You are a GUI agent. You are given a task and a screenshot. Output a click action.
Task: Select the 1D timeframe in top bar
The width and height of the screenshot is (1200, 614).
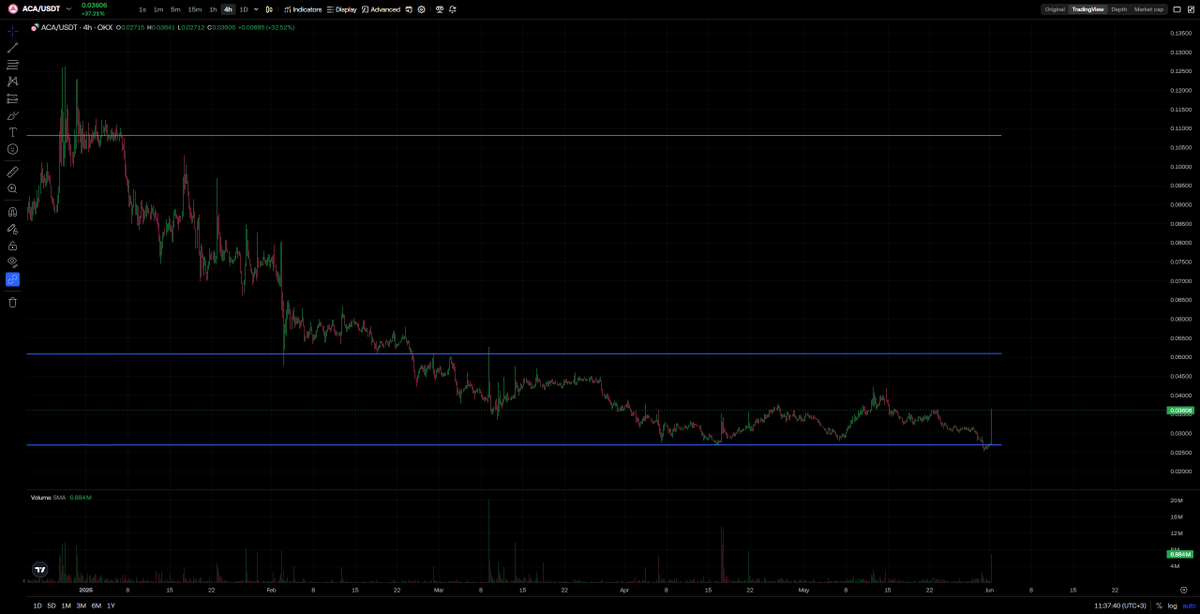(243, 9)
